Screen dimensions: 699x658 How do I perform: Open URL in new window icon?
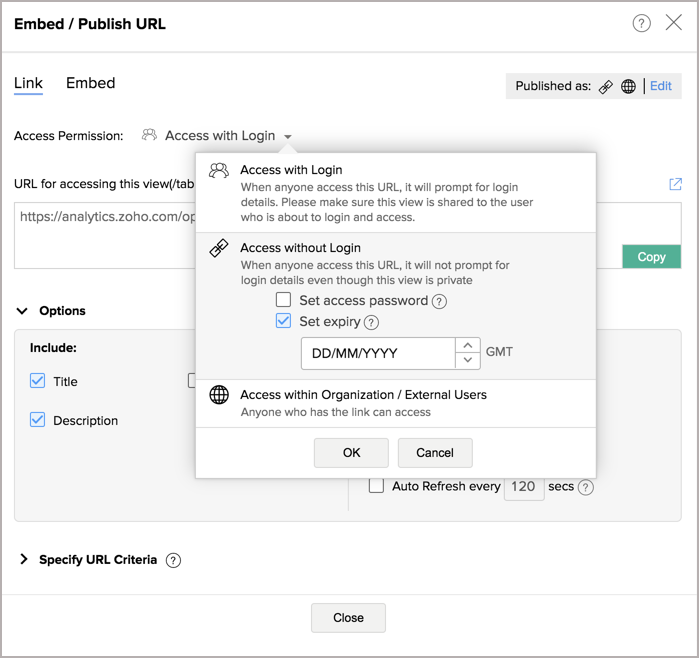pos(676,184)
